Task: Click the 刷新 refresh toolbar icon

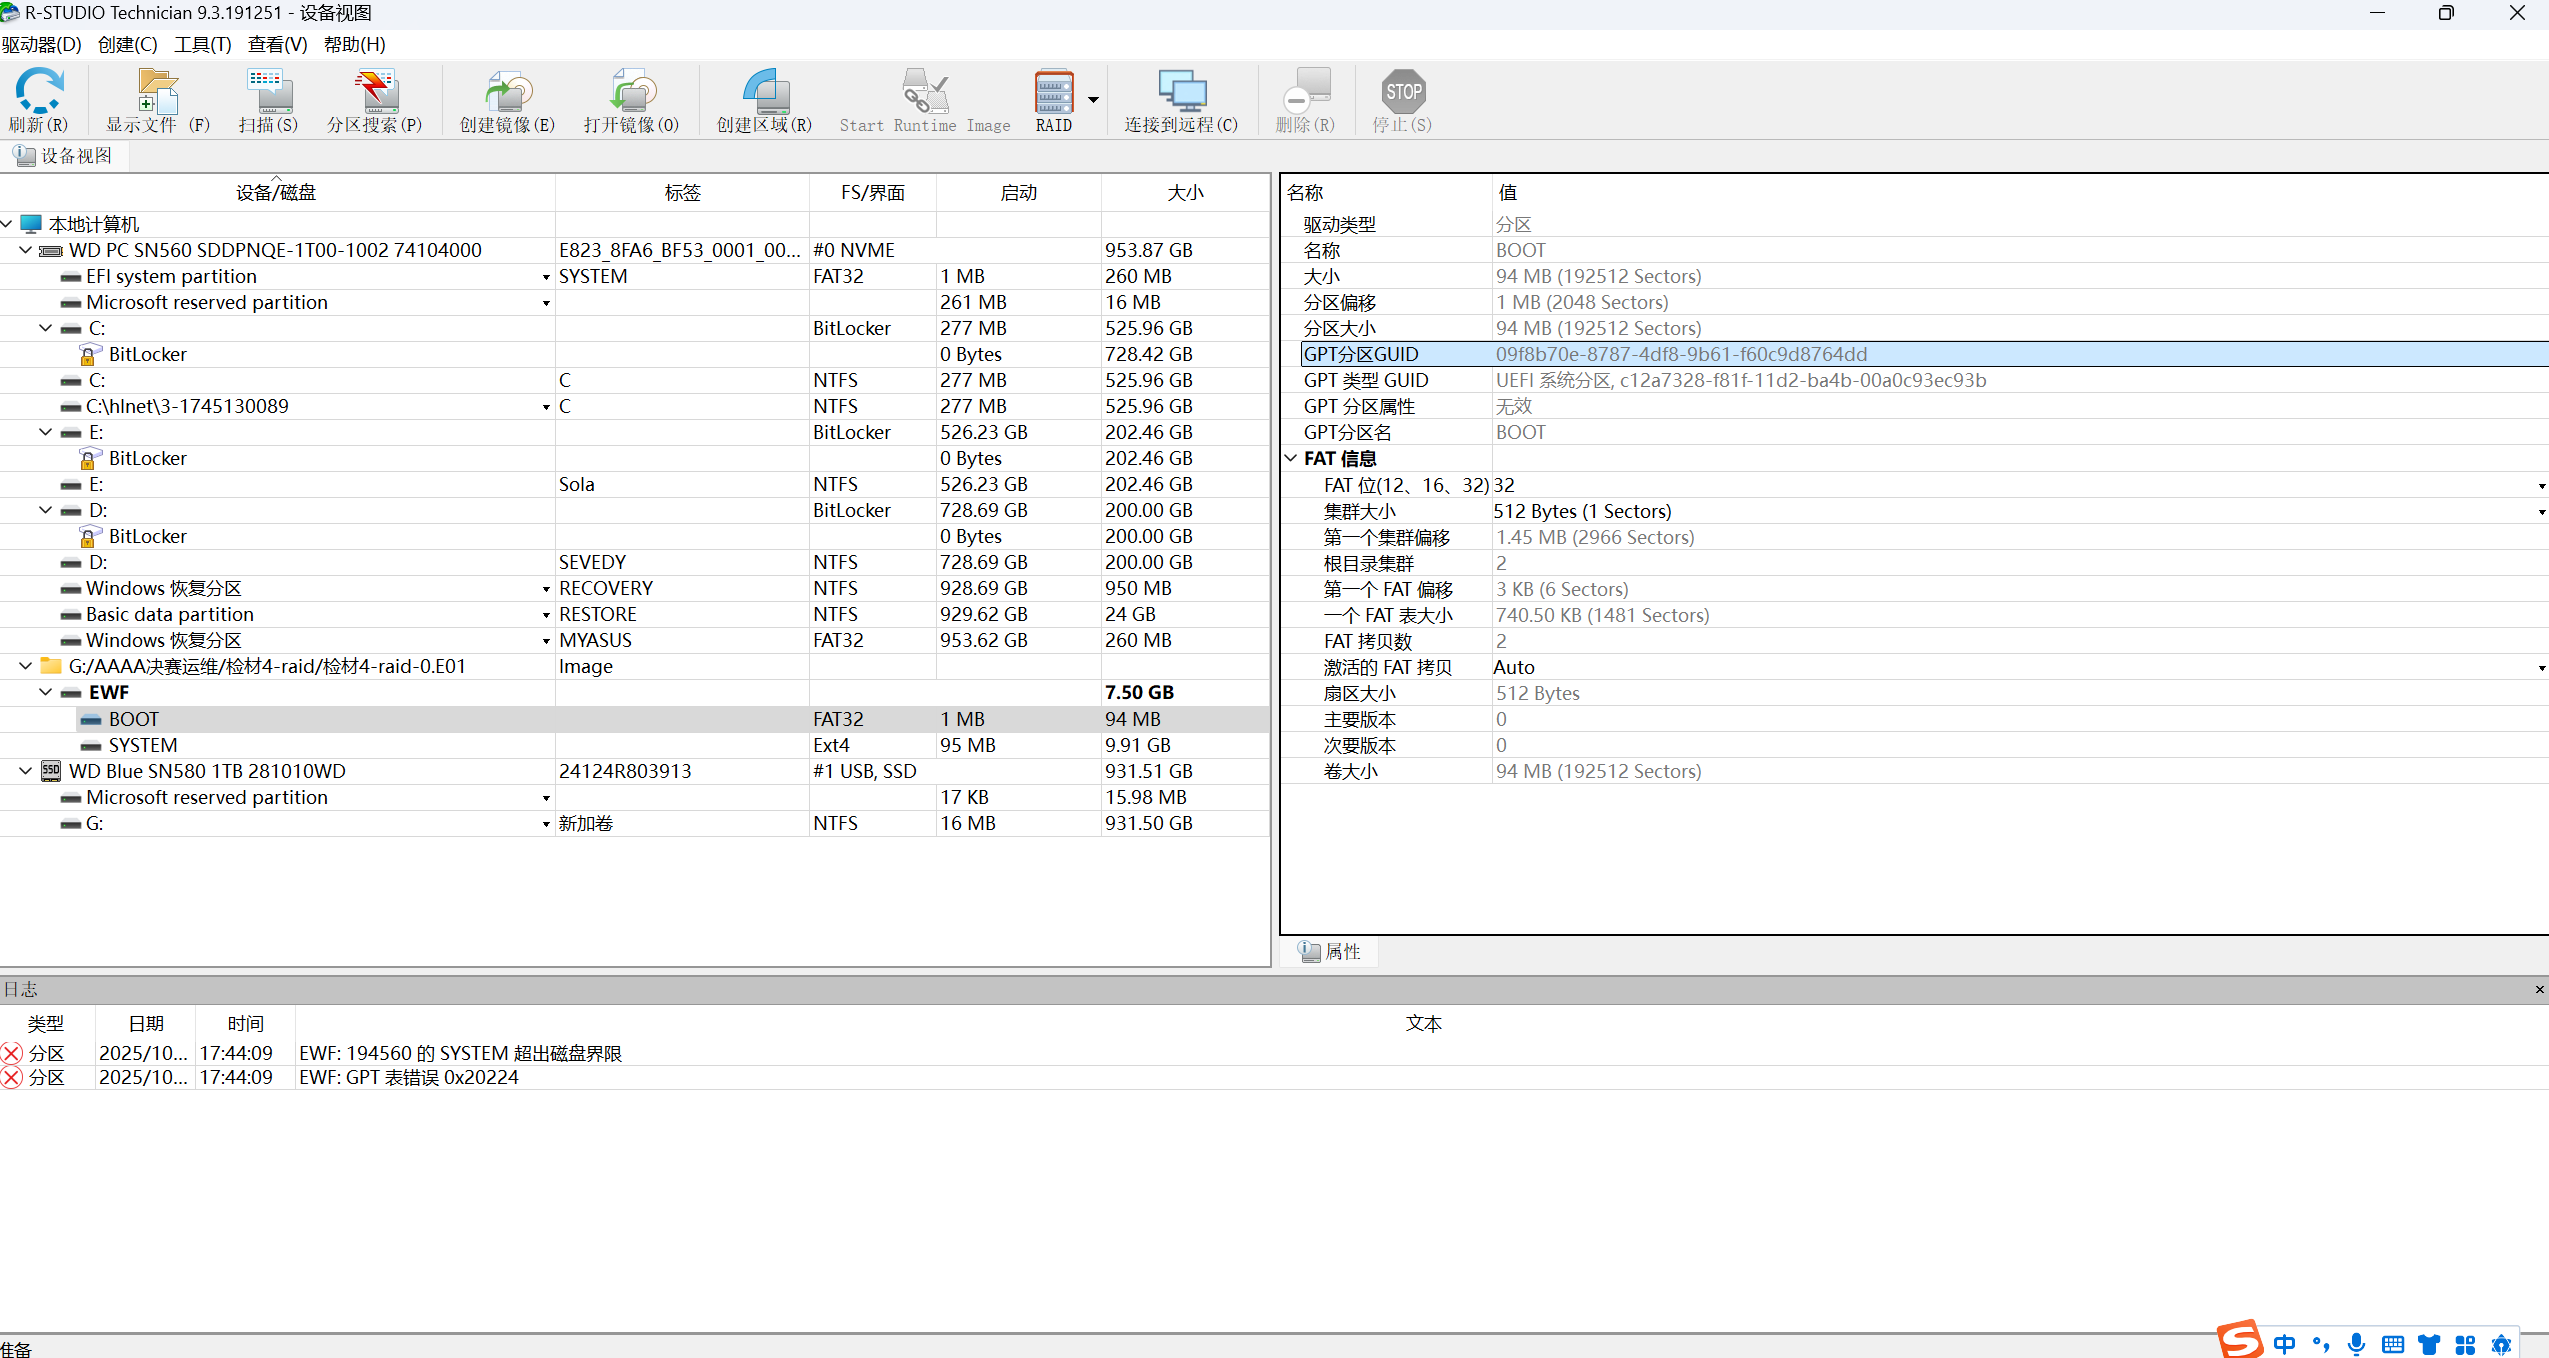Action: [x=38, y=92]
